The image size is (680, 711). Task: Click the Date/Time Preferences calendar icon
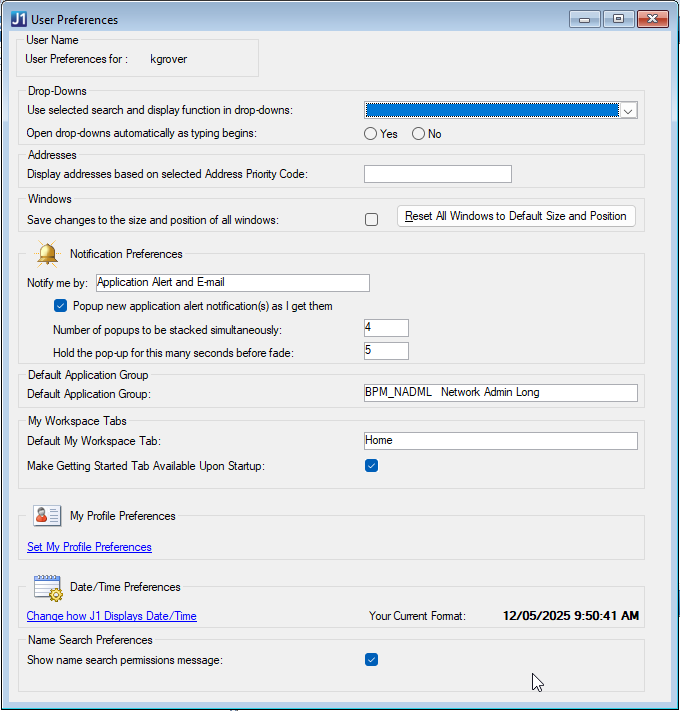click(x=47, y=587)
